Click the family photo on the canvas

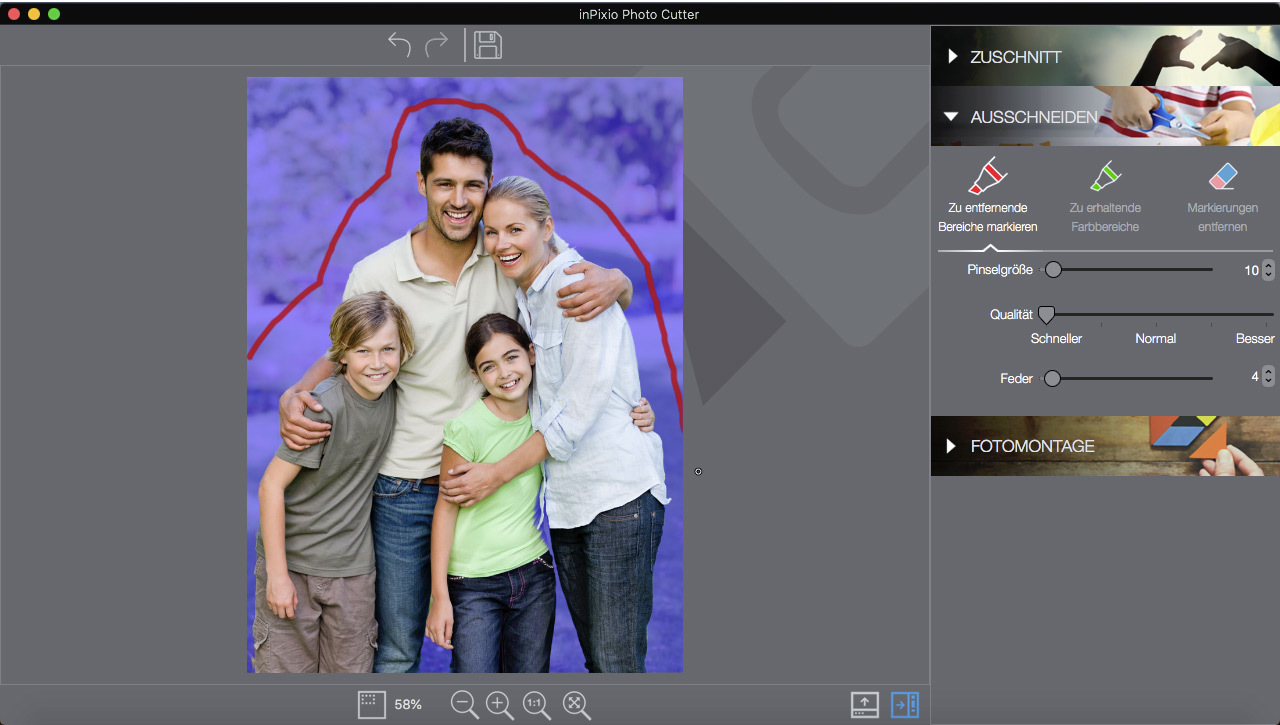[x=465, y=375]
